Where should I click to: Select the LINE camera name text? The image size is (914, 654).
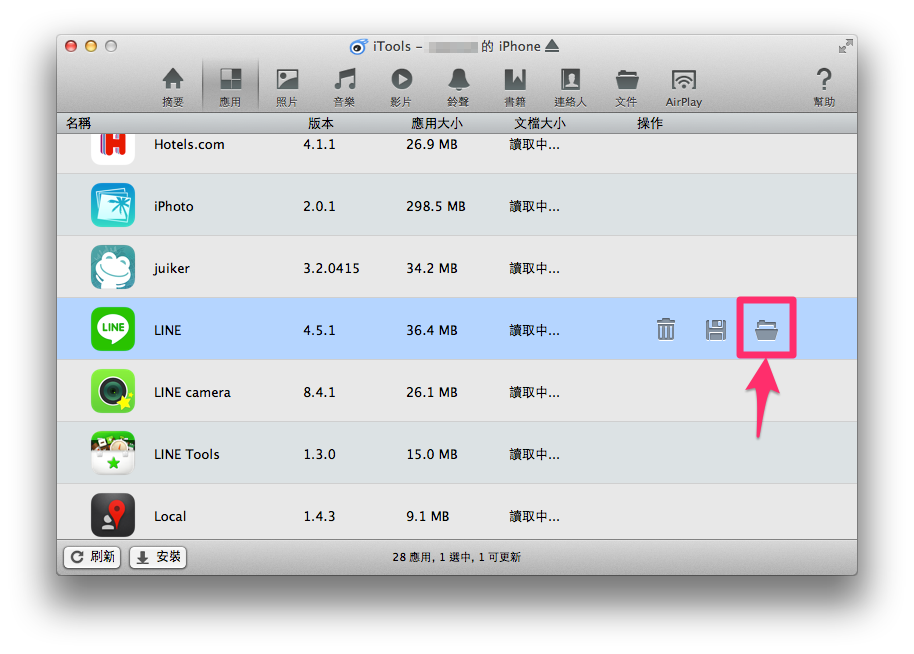(192, 392)
